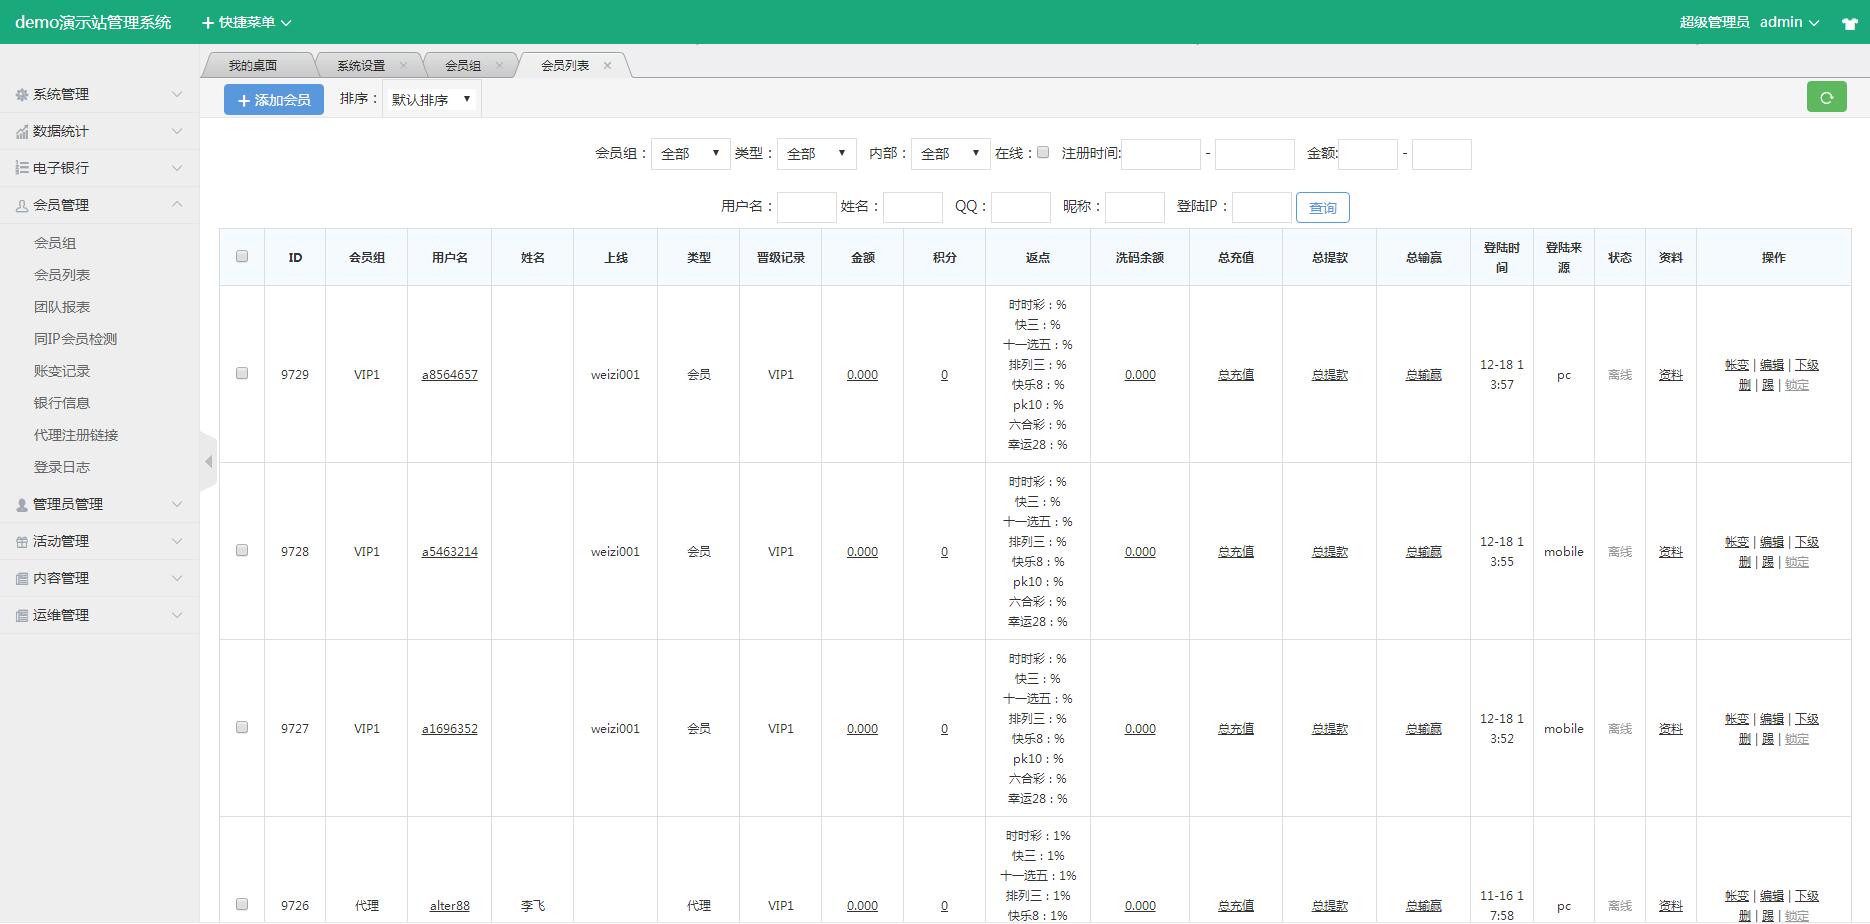Open the admin user dropdown
The image size is (1870, 924).
point(1789,22)
